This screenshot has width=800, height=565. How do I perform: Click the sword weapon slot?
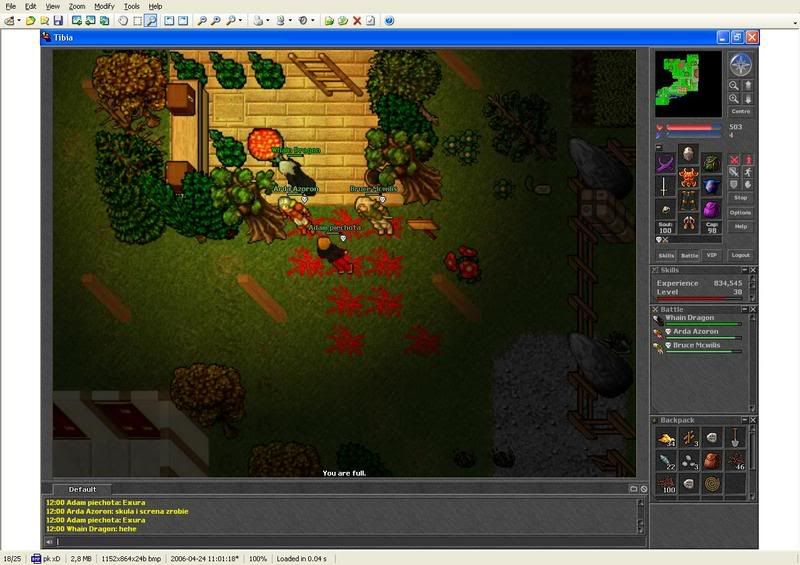[664, 187]
